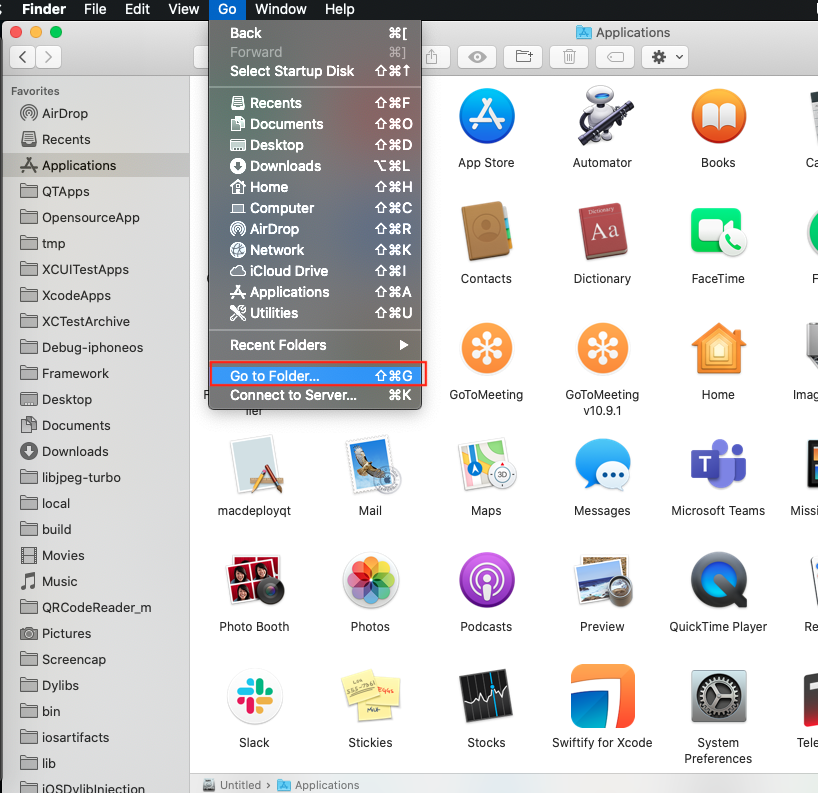Select the Books app icon
818x793 pixels.
[x=718, y=116]
